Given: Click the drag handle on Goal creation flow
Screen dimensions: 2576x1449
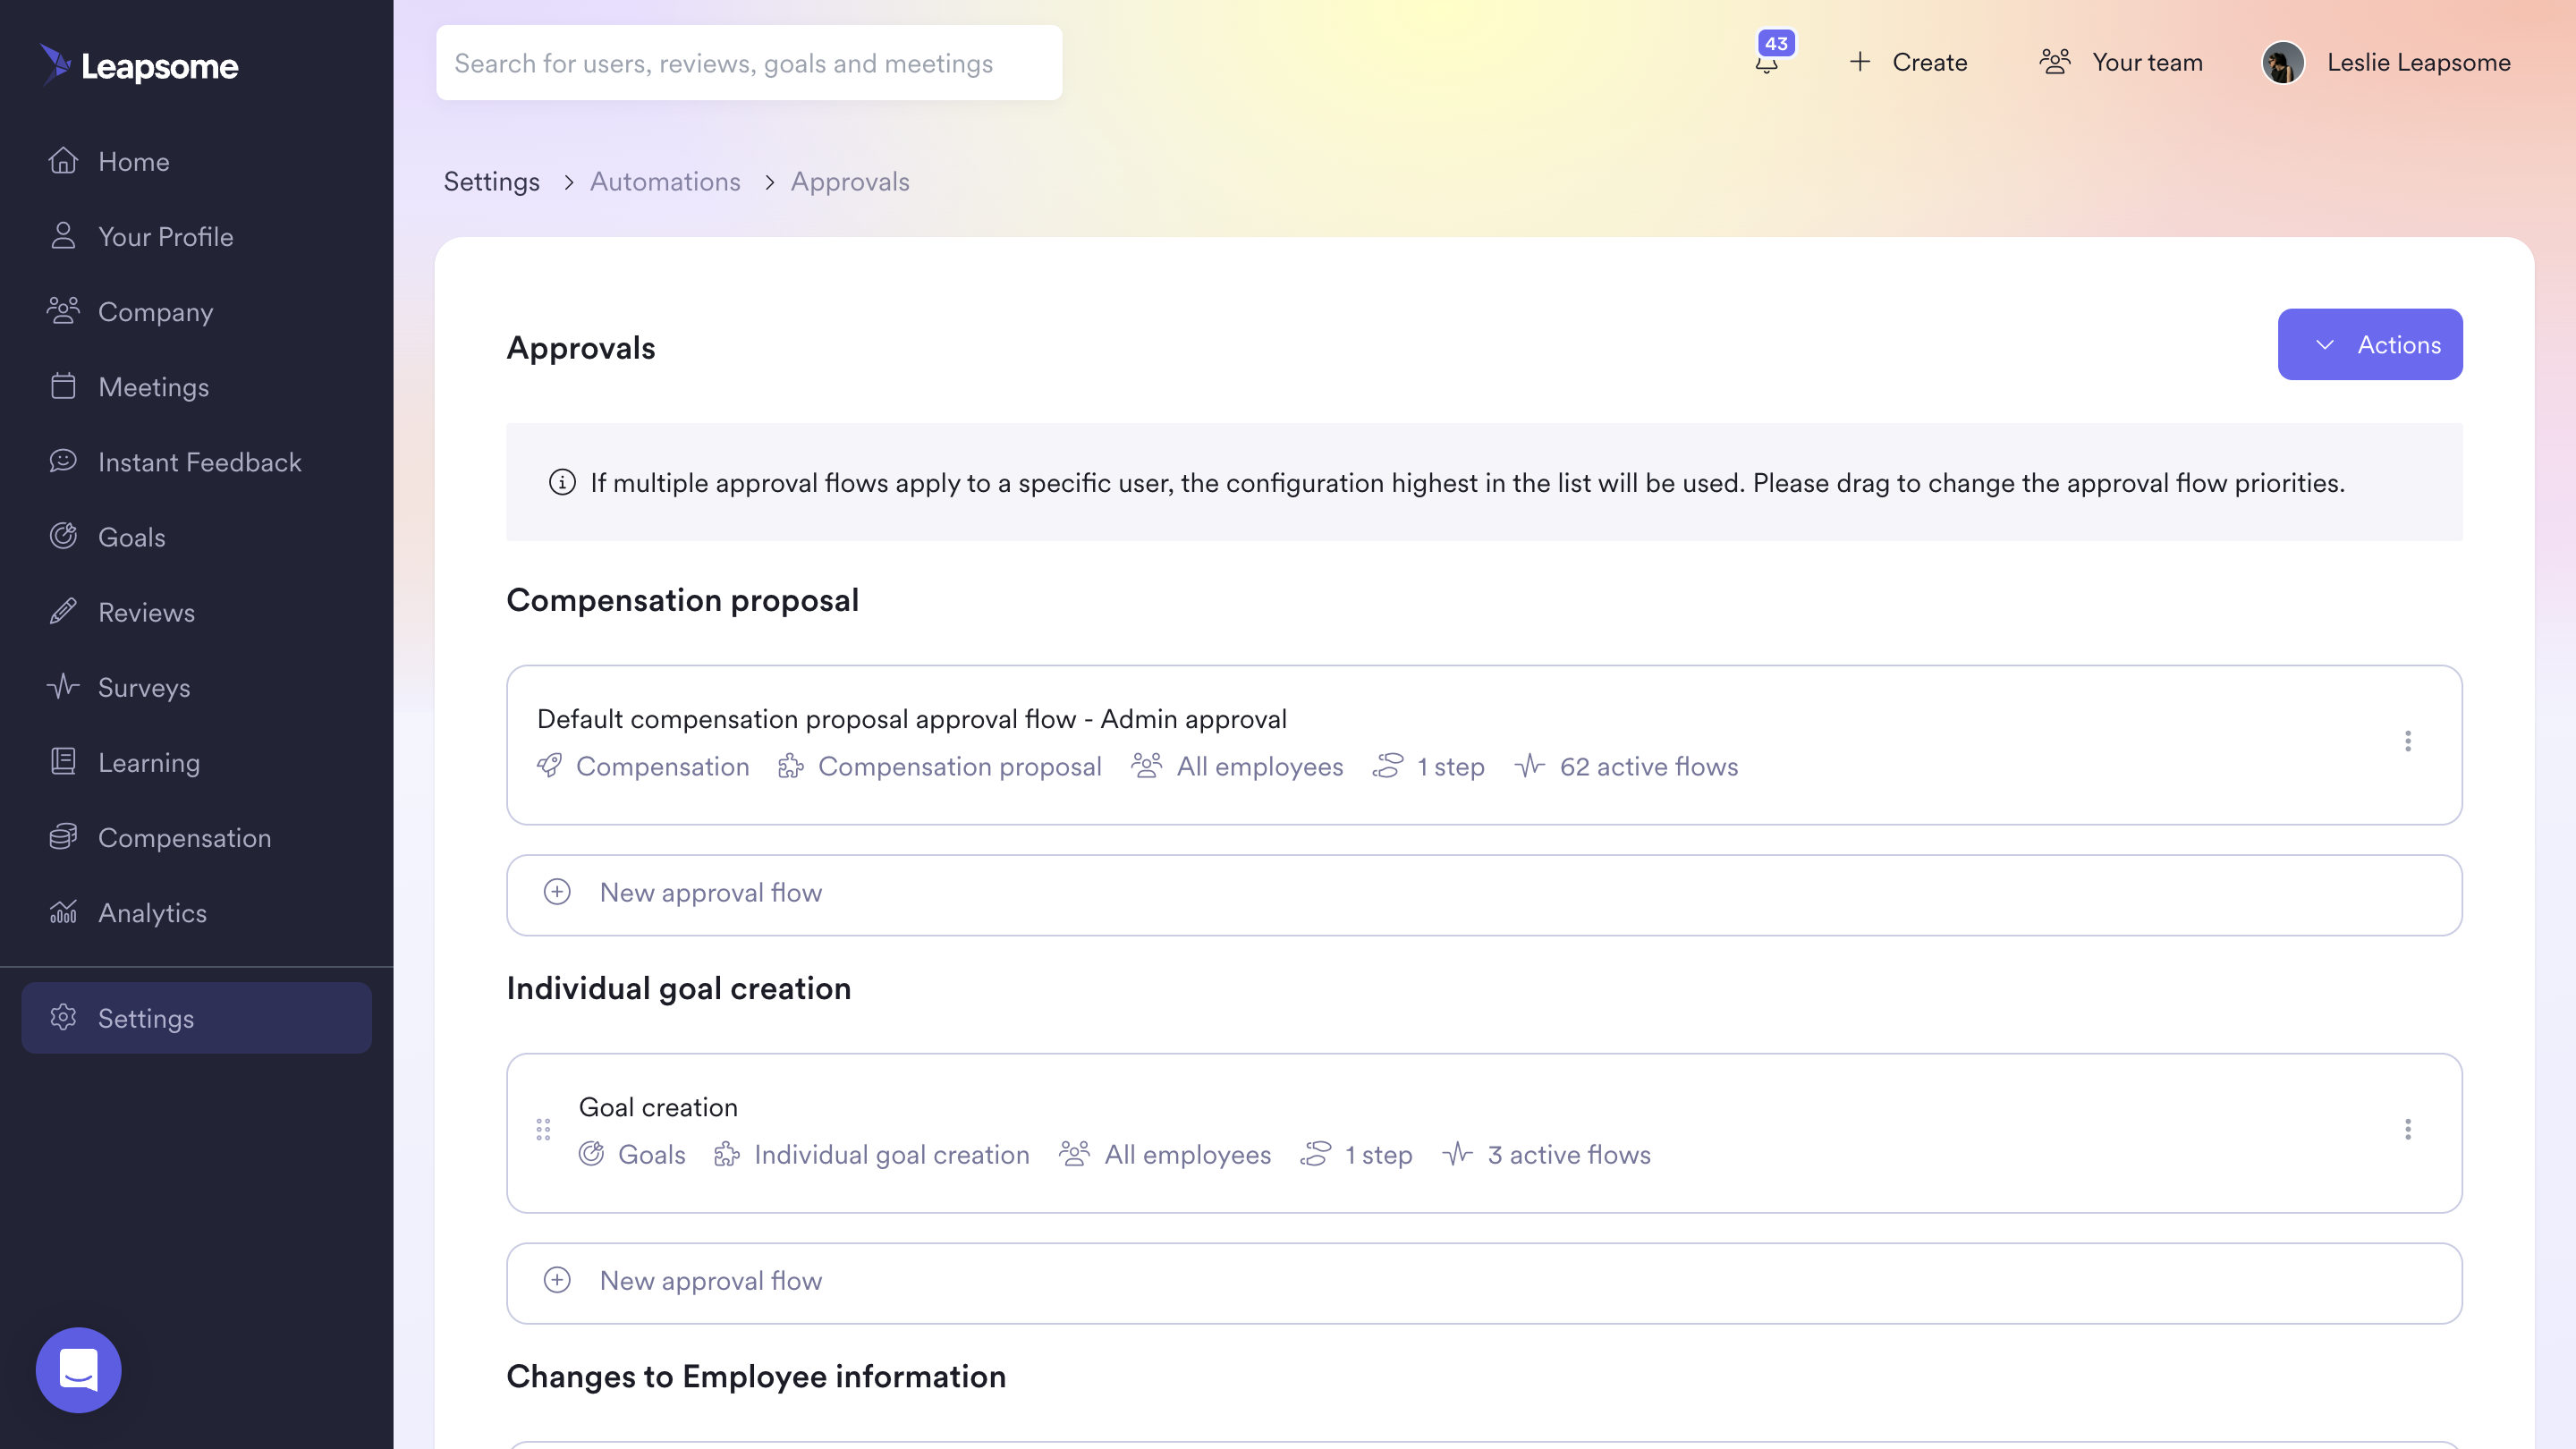Looking at the screenshot, I should point(543,1130).
